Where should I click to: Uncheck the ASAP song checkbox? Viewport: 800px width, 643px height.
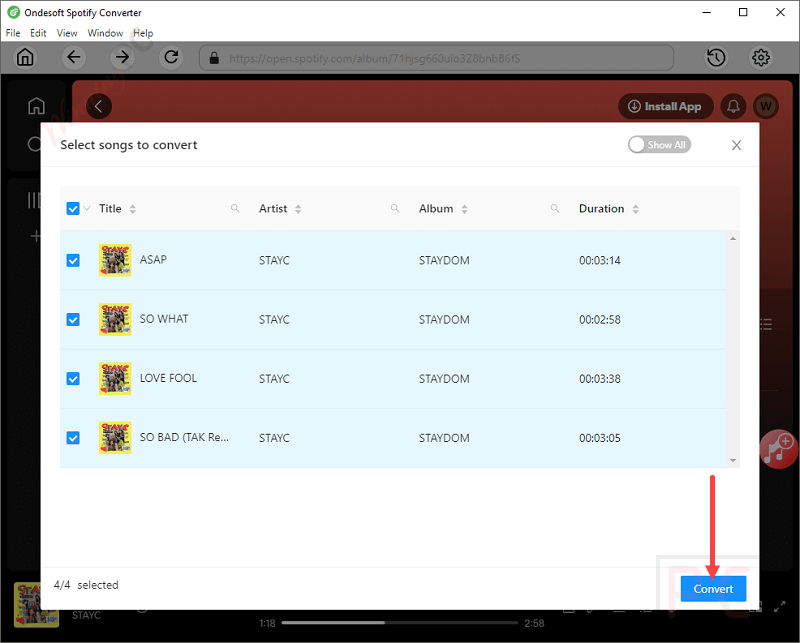(x=73, y=260)
